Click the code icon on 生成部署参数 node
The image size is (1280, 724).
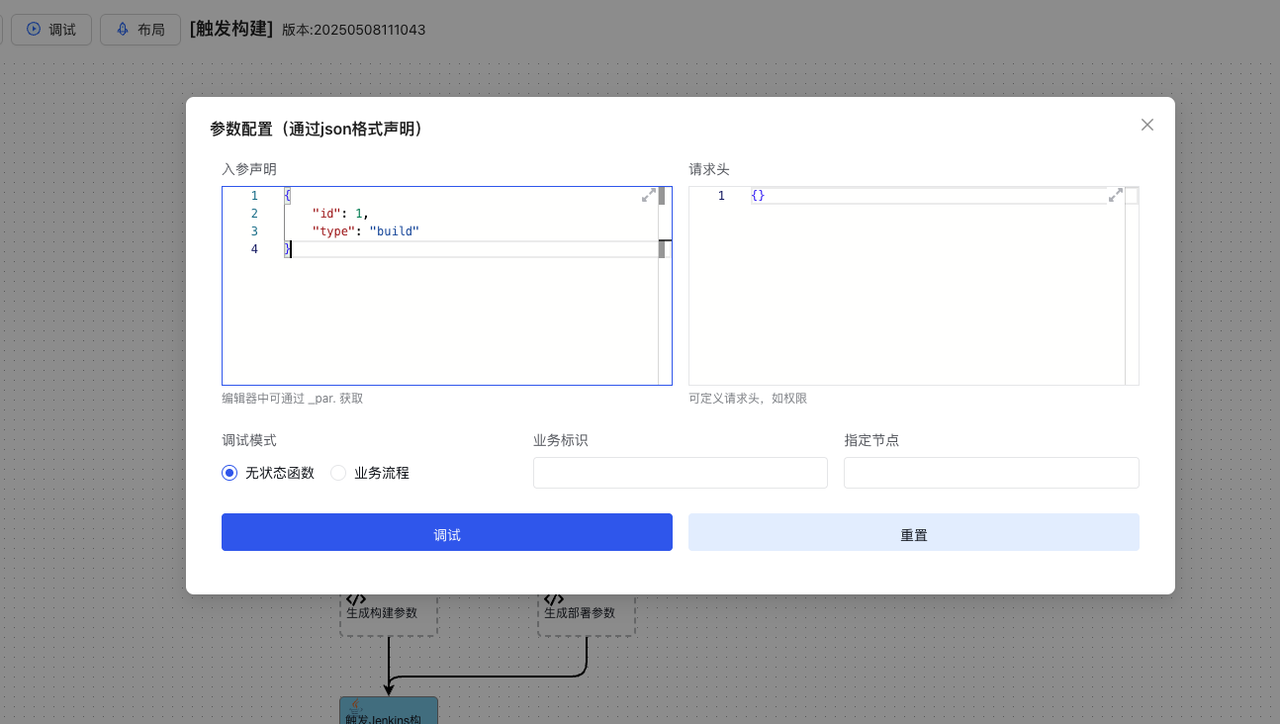(554, 599)
